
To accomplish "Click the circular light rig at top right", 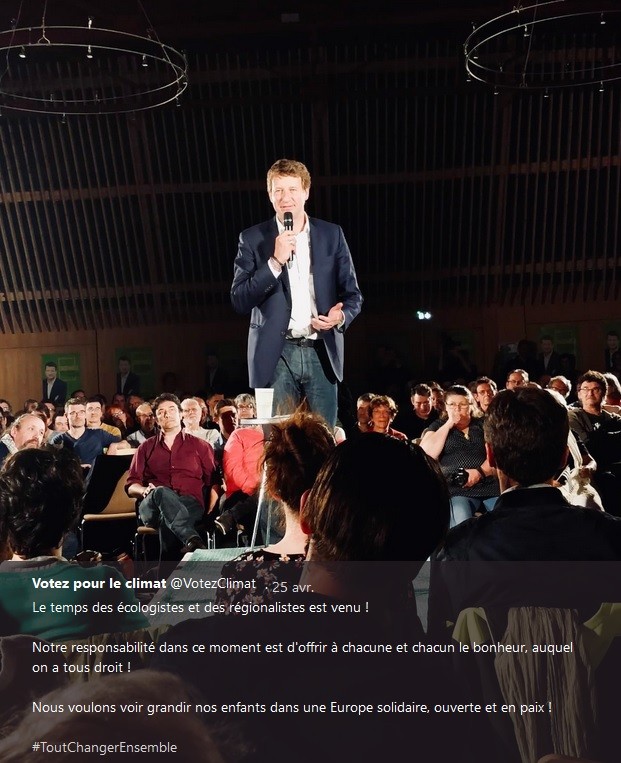I will coord(543,48).
